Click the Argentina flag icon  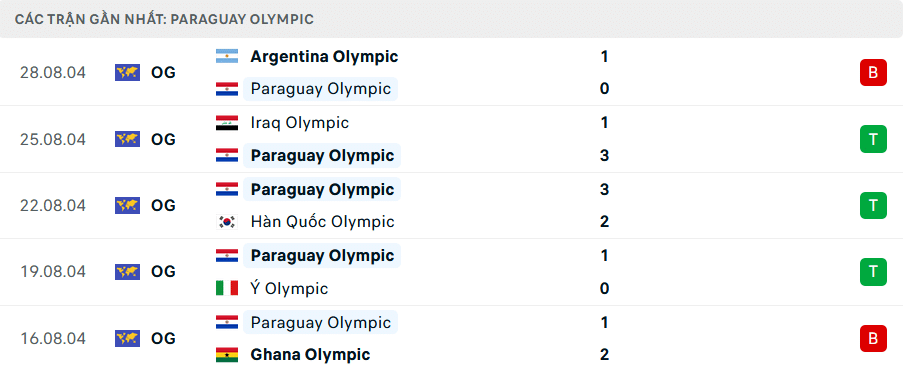(227, 56)
